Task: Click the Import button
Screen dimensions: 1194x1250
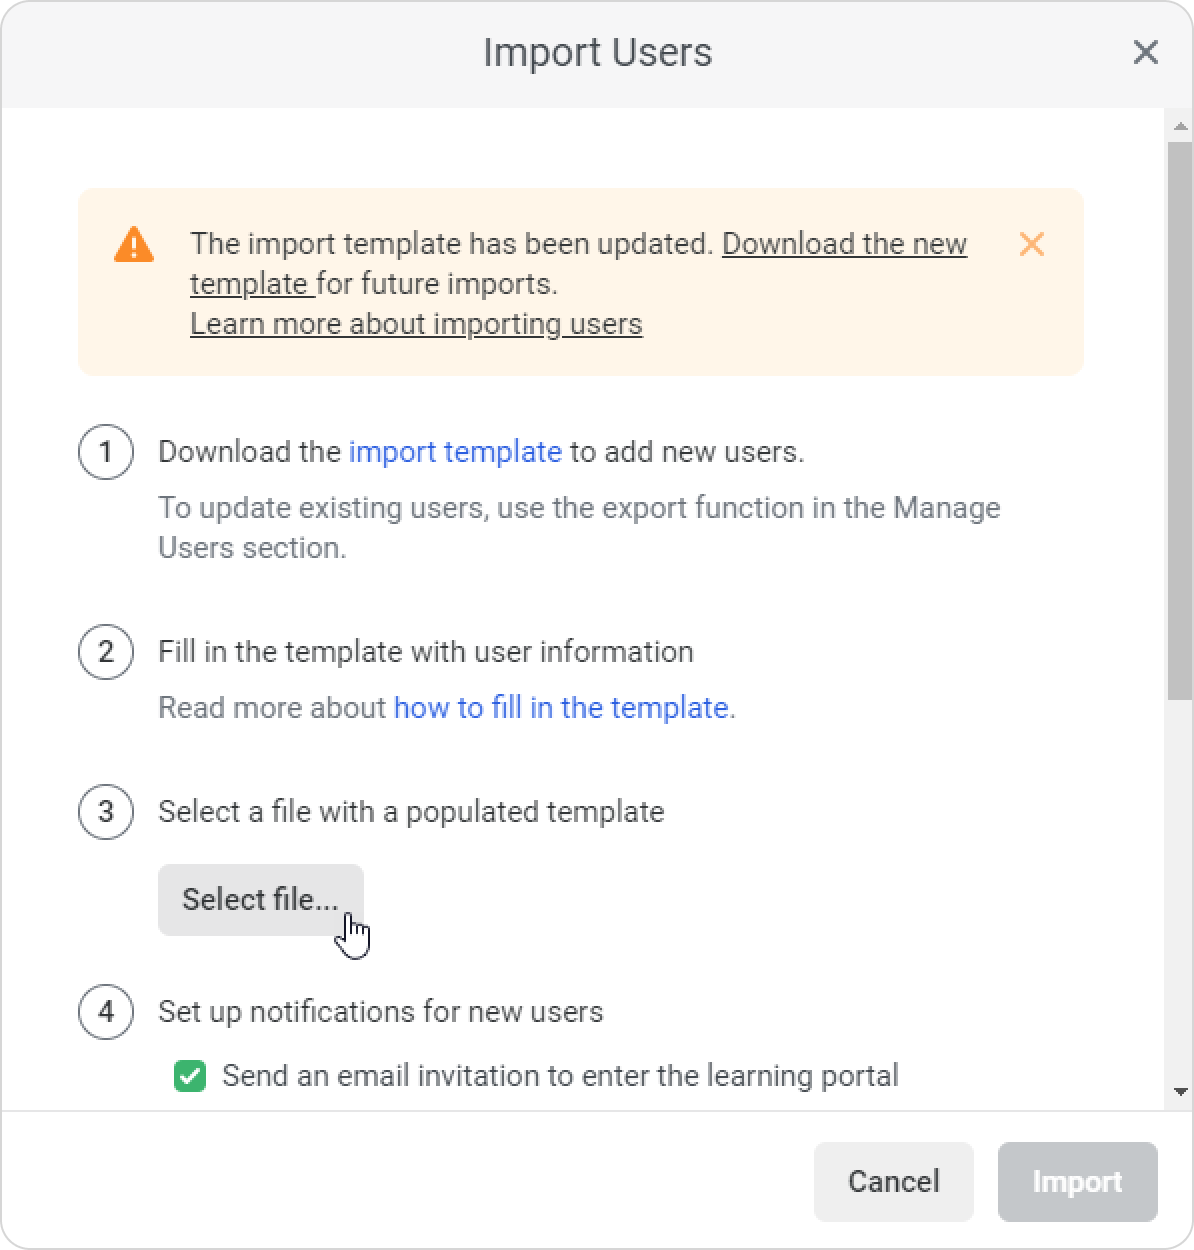Action: 1077,1182
